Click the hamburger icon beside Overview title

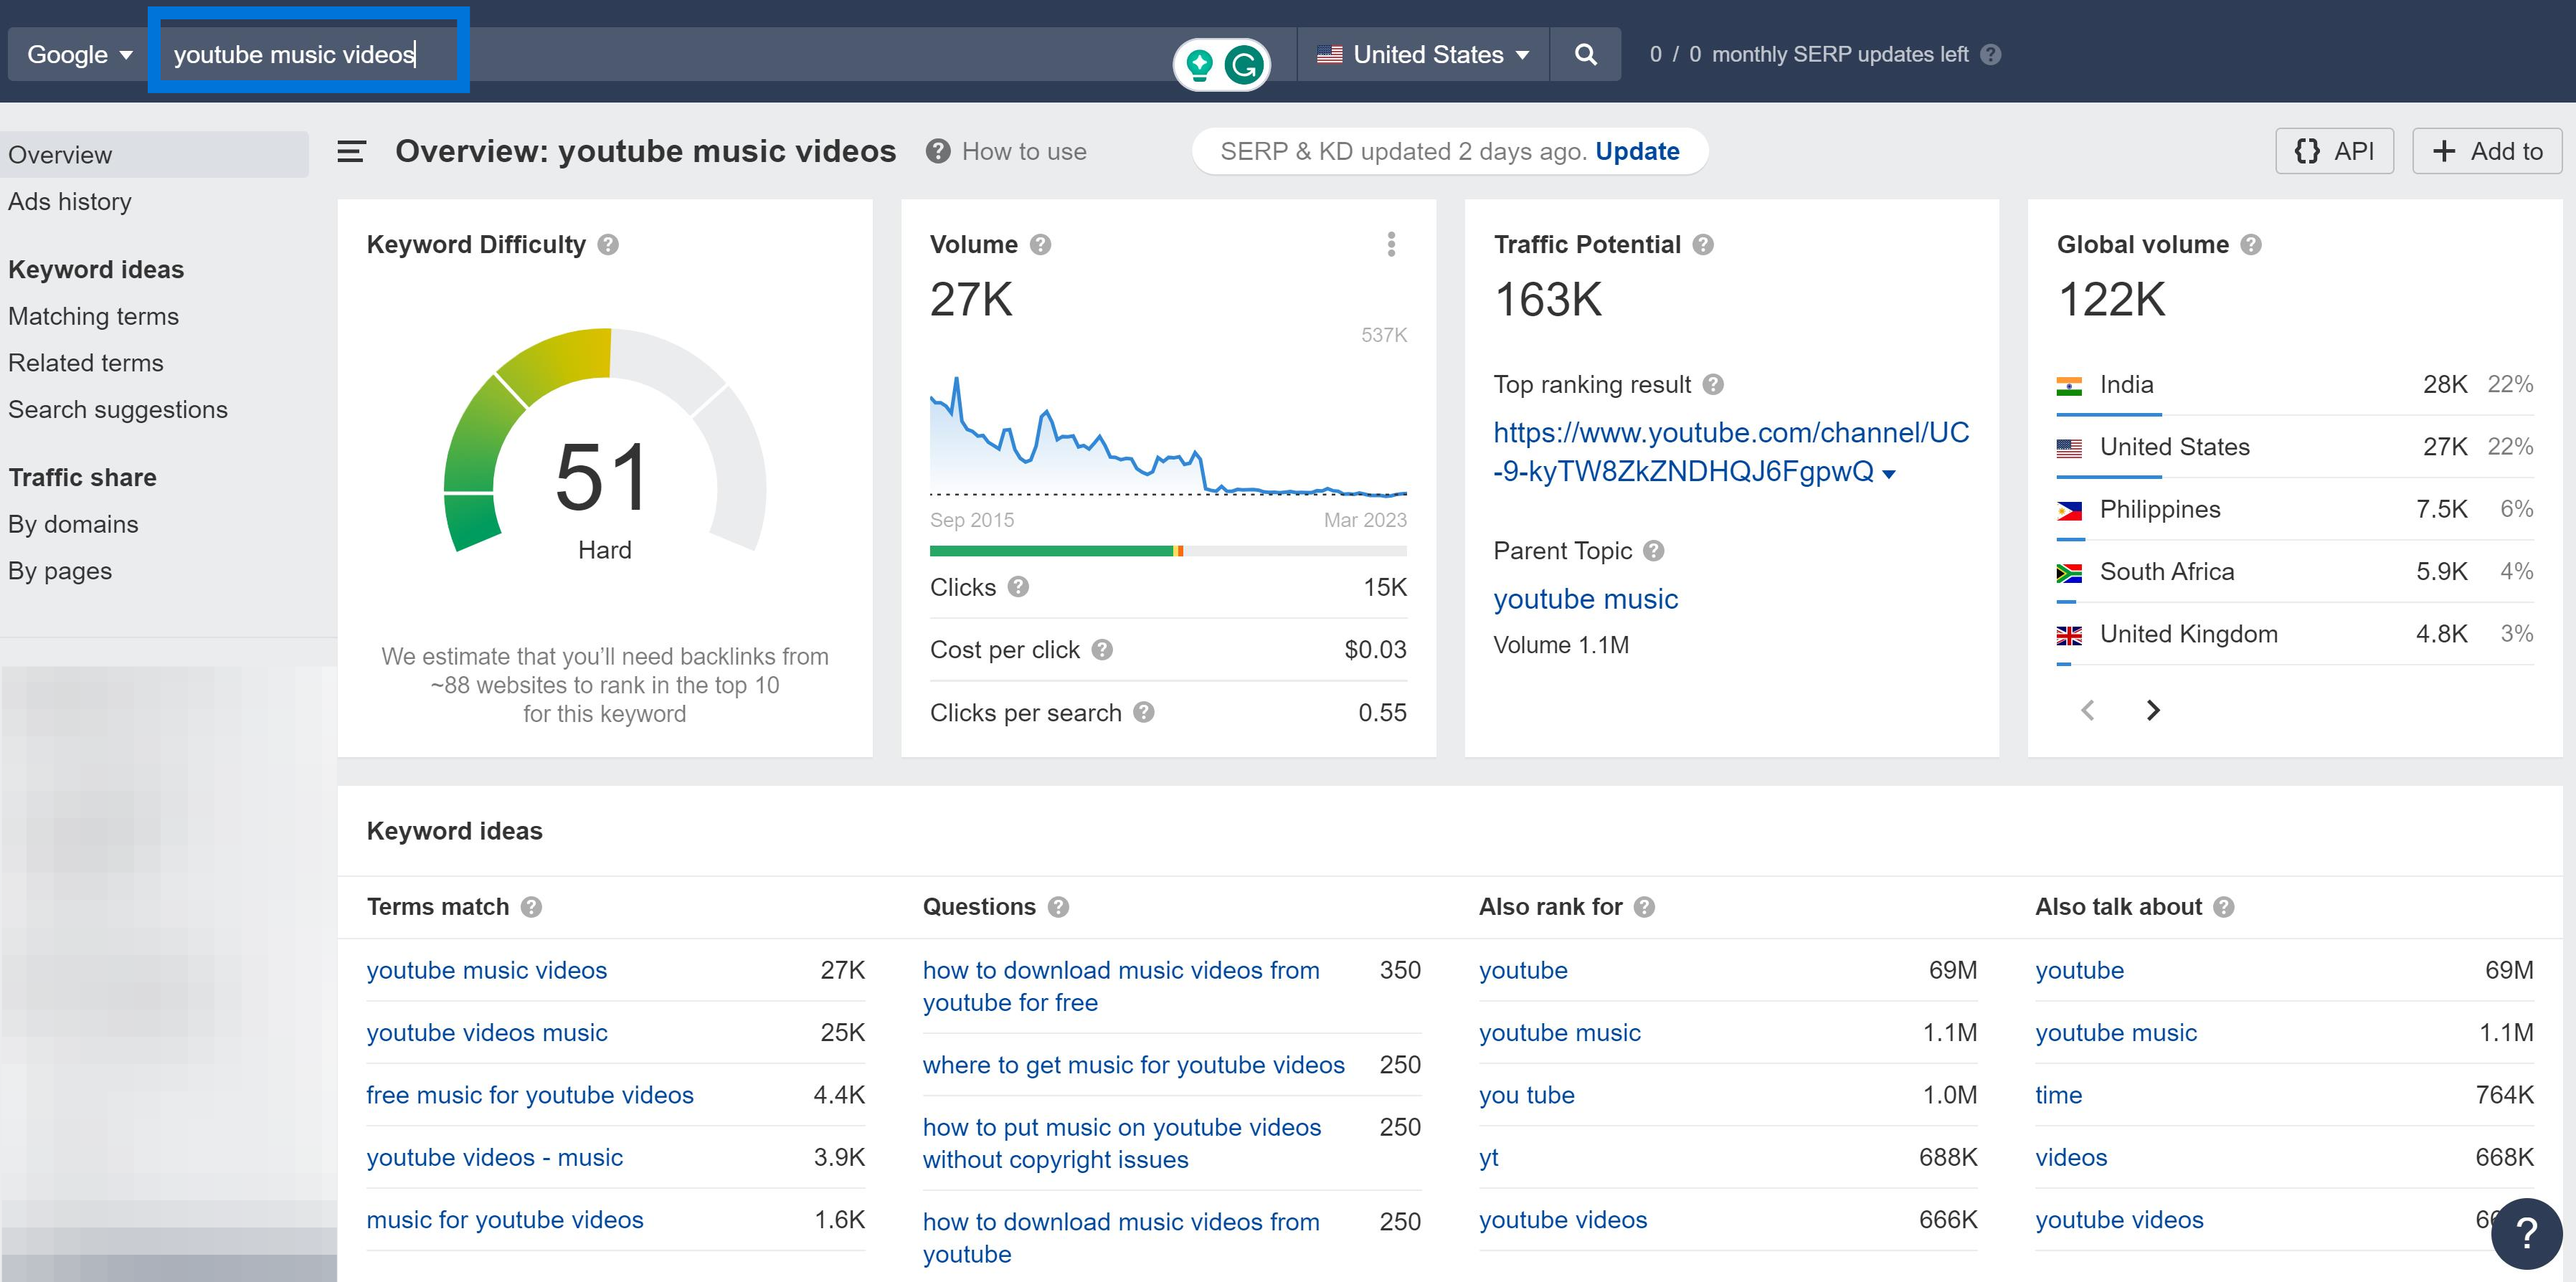[x=350, y=152]
